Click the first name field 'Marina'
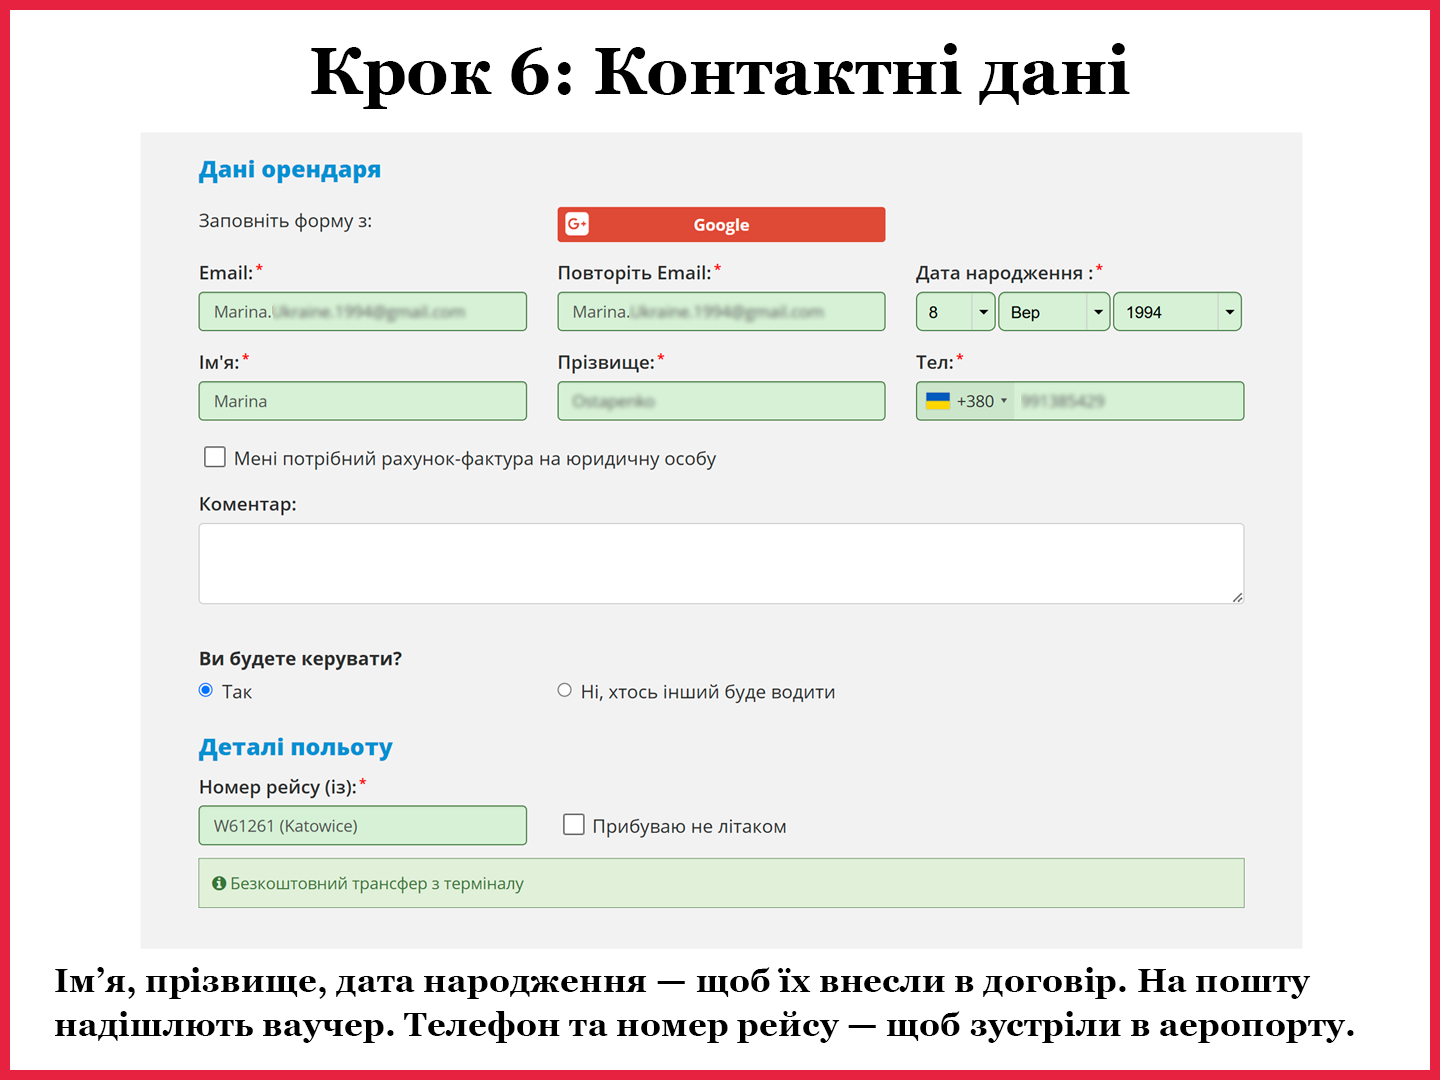This screenshot has height=1080, width=1440. tap(362, 401)
